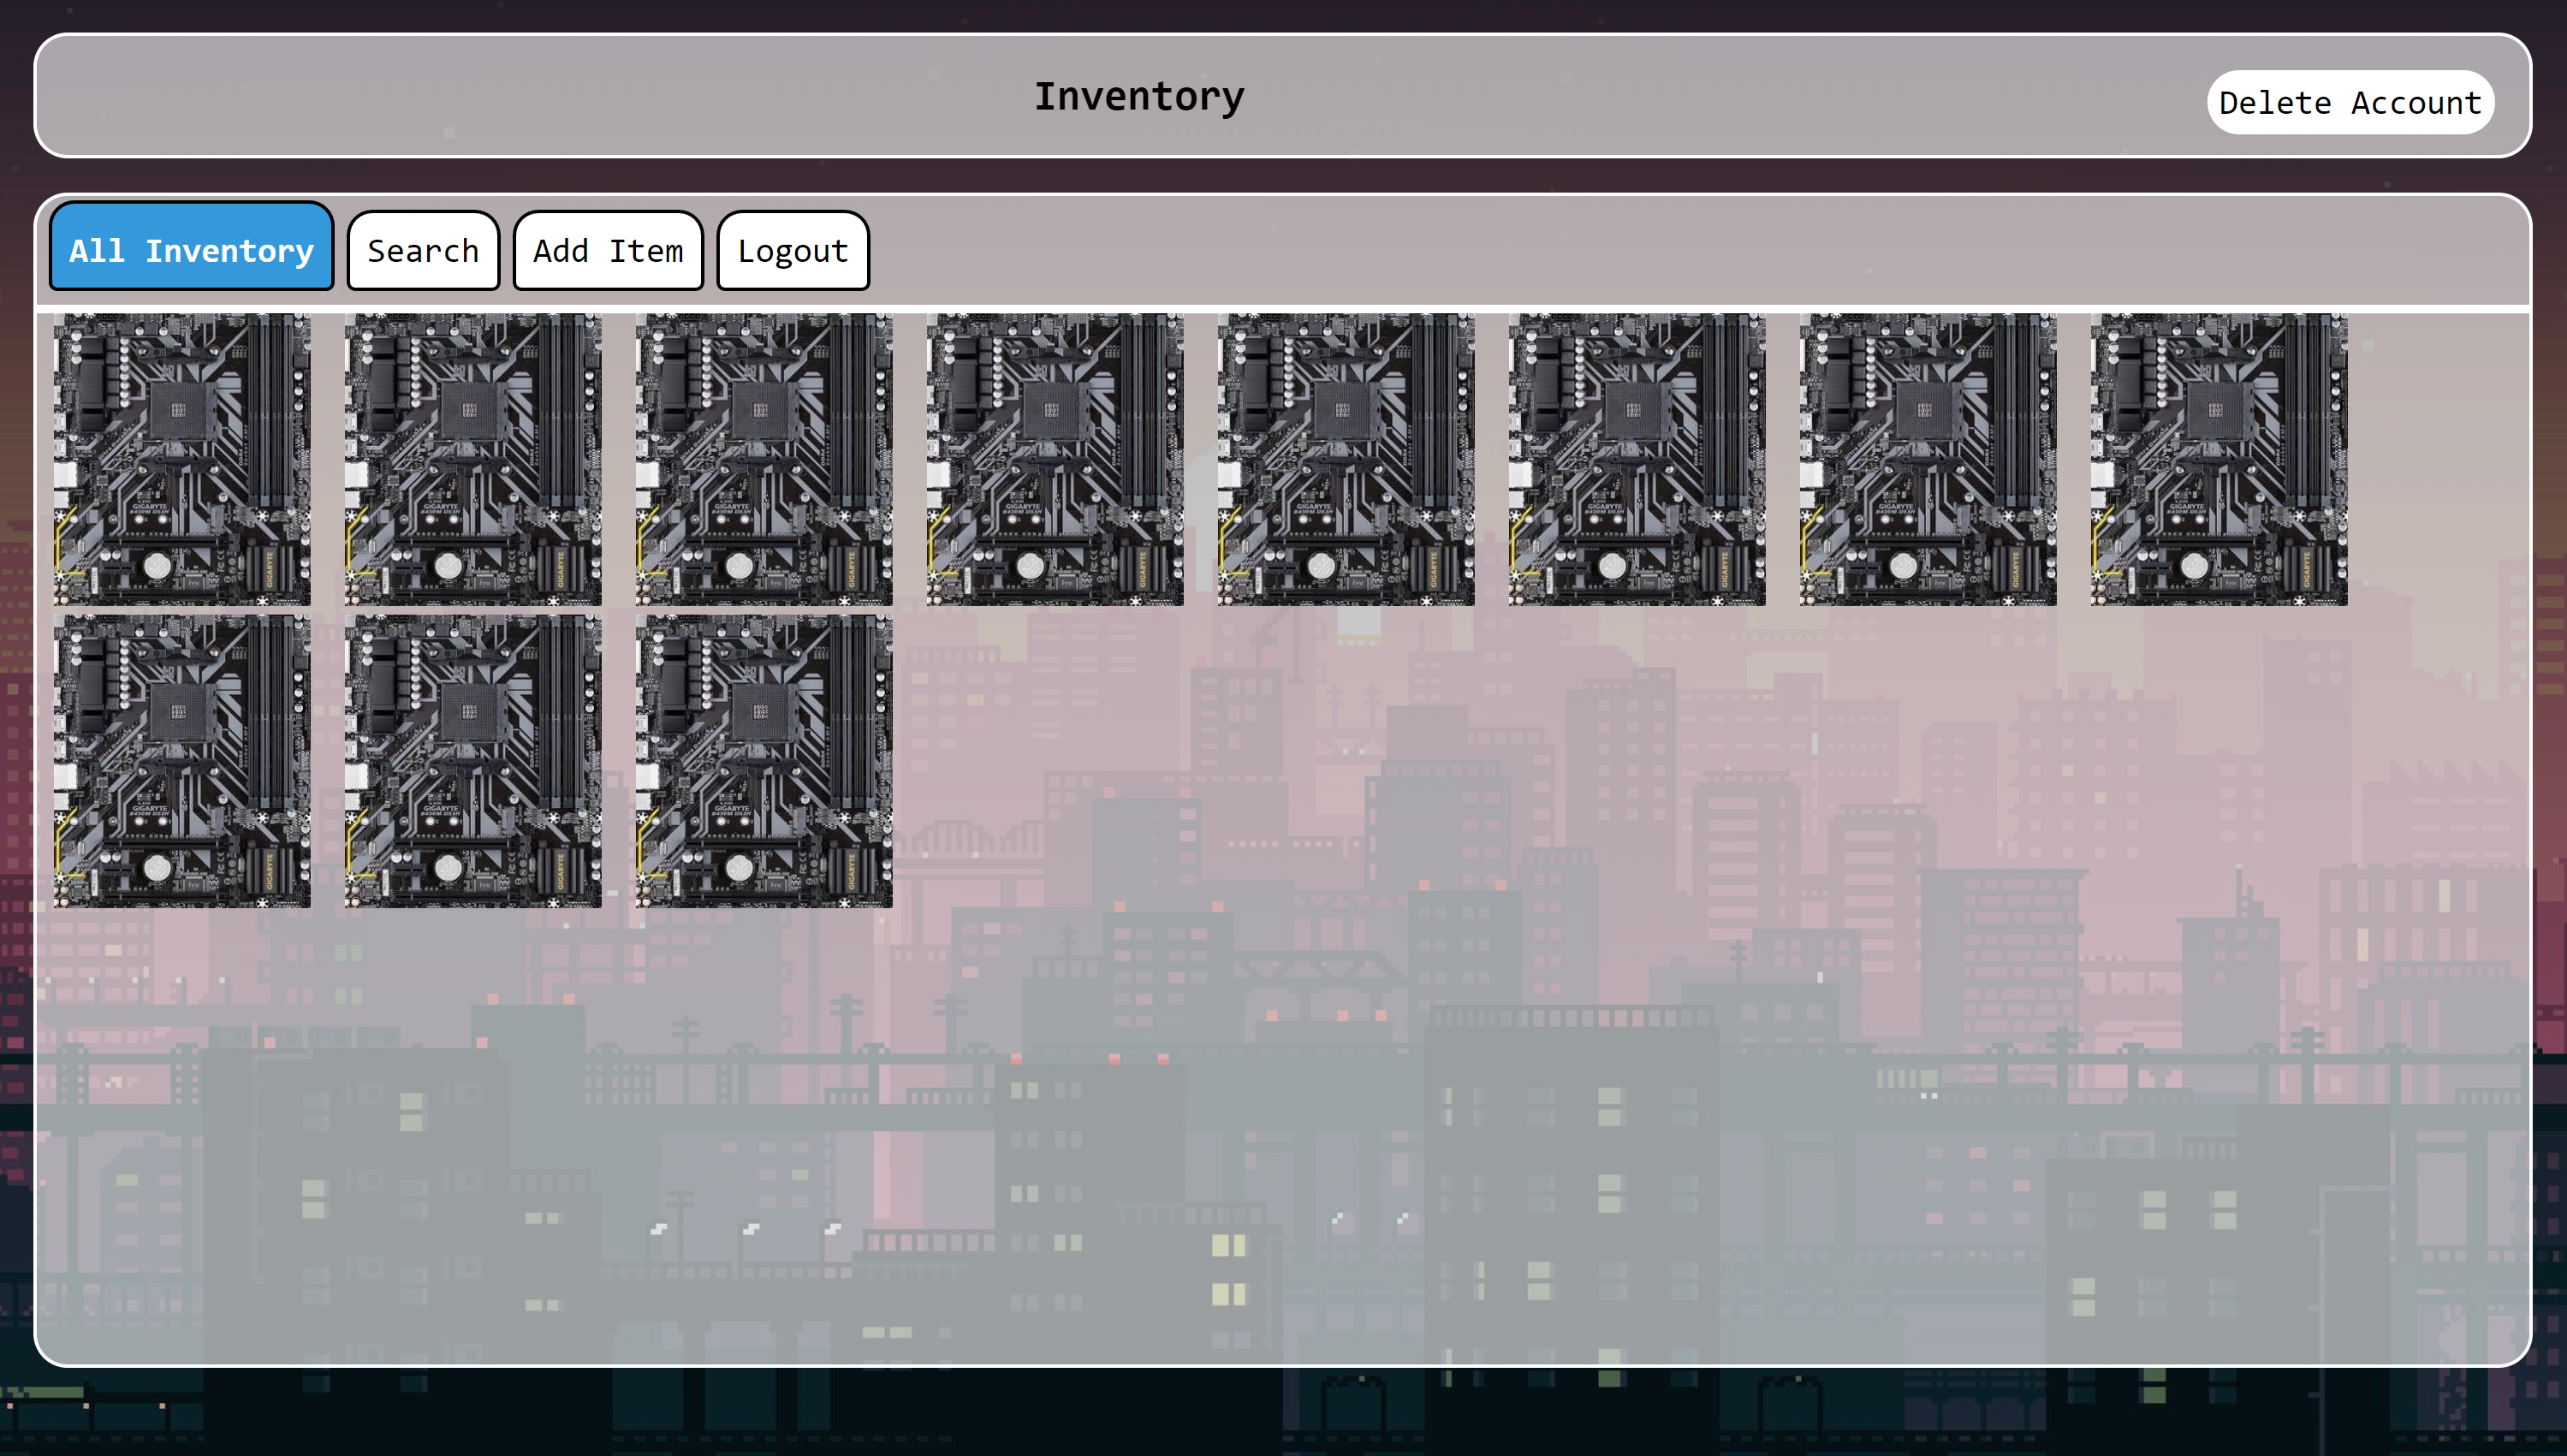Click the Inventory page heading

pos(1139,96)
